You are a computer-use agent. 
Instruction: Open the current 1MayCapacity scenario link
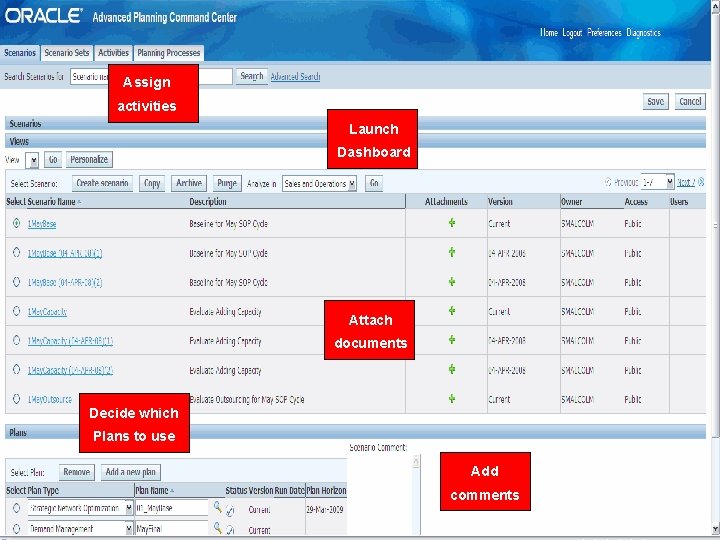pyautogui.click(x=47, y=311)
